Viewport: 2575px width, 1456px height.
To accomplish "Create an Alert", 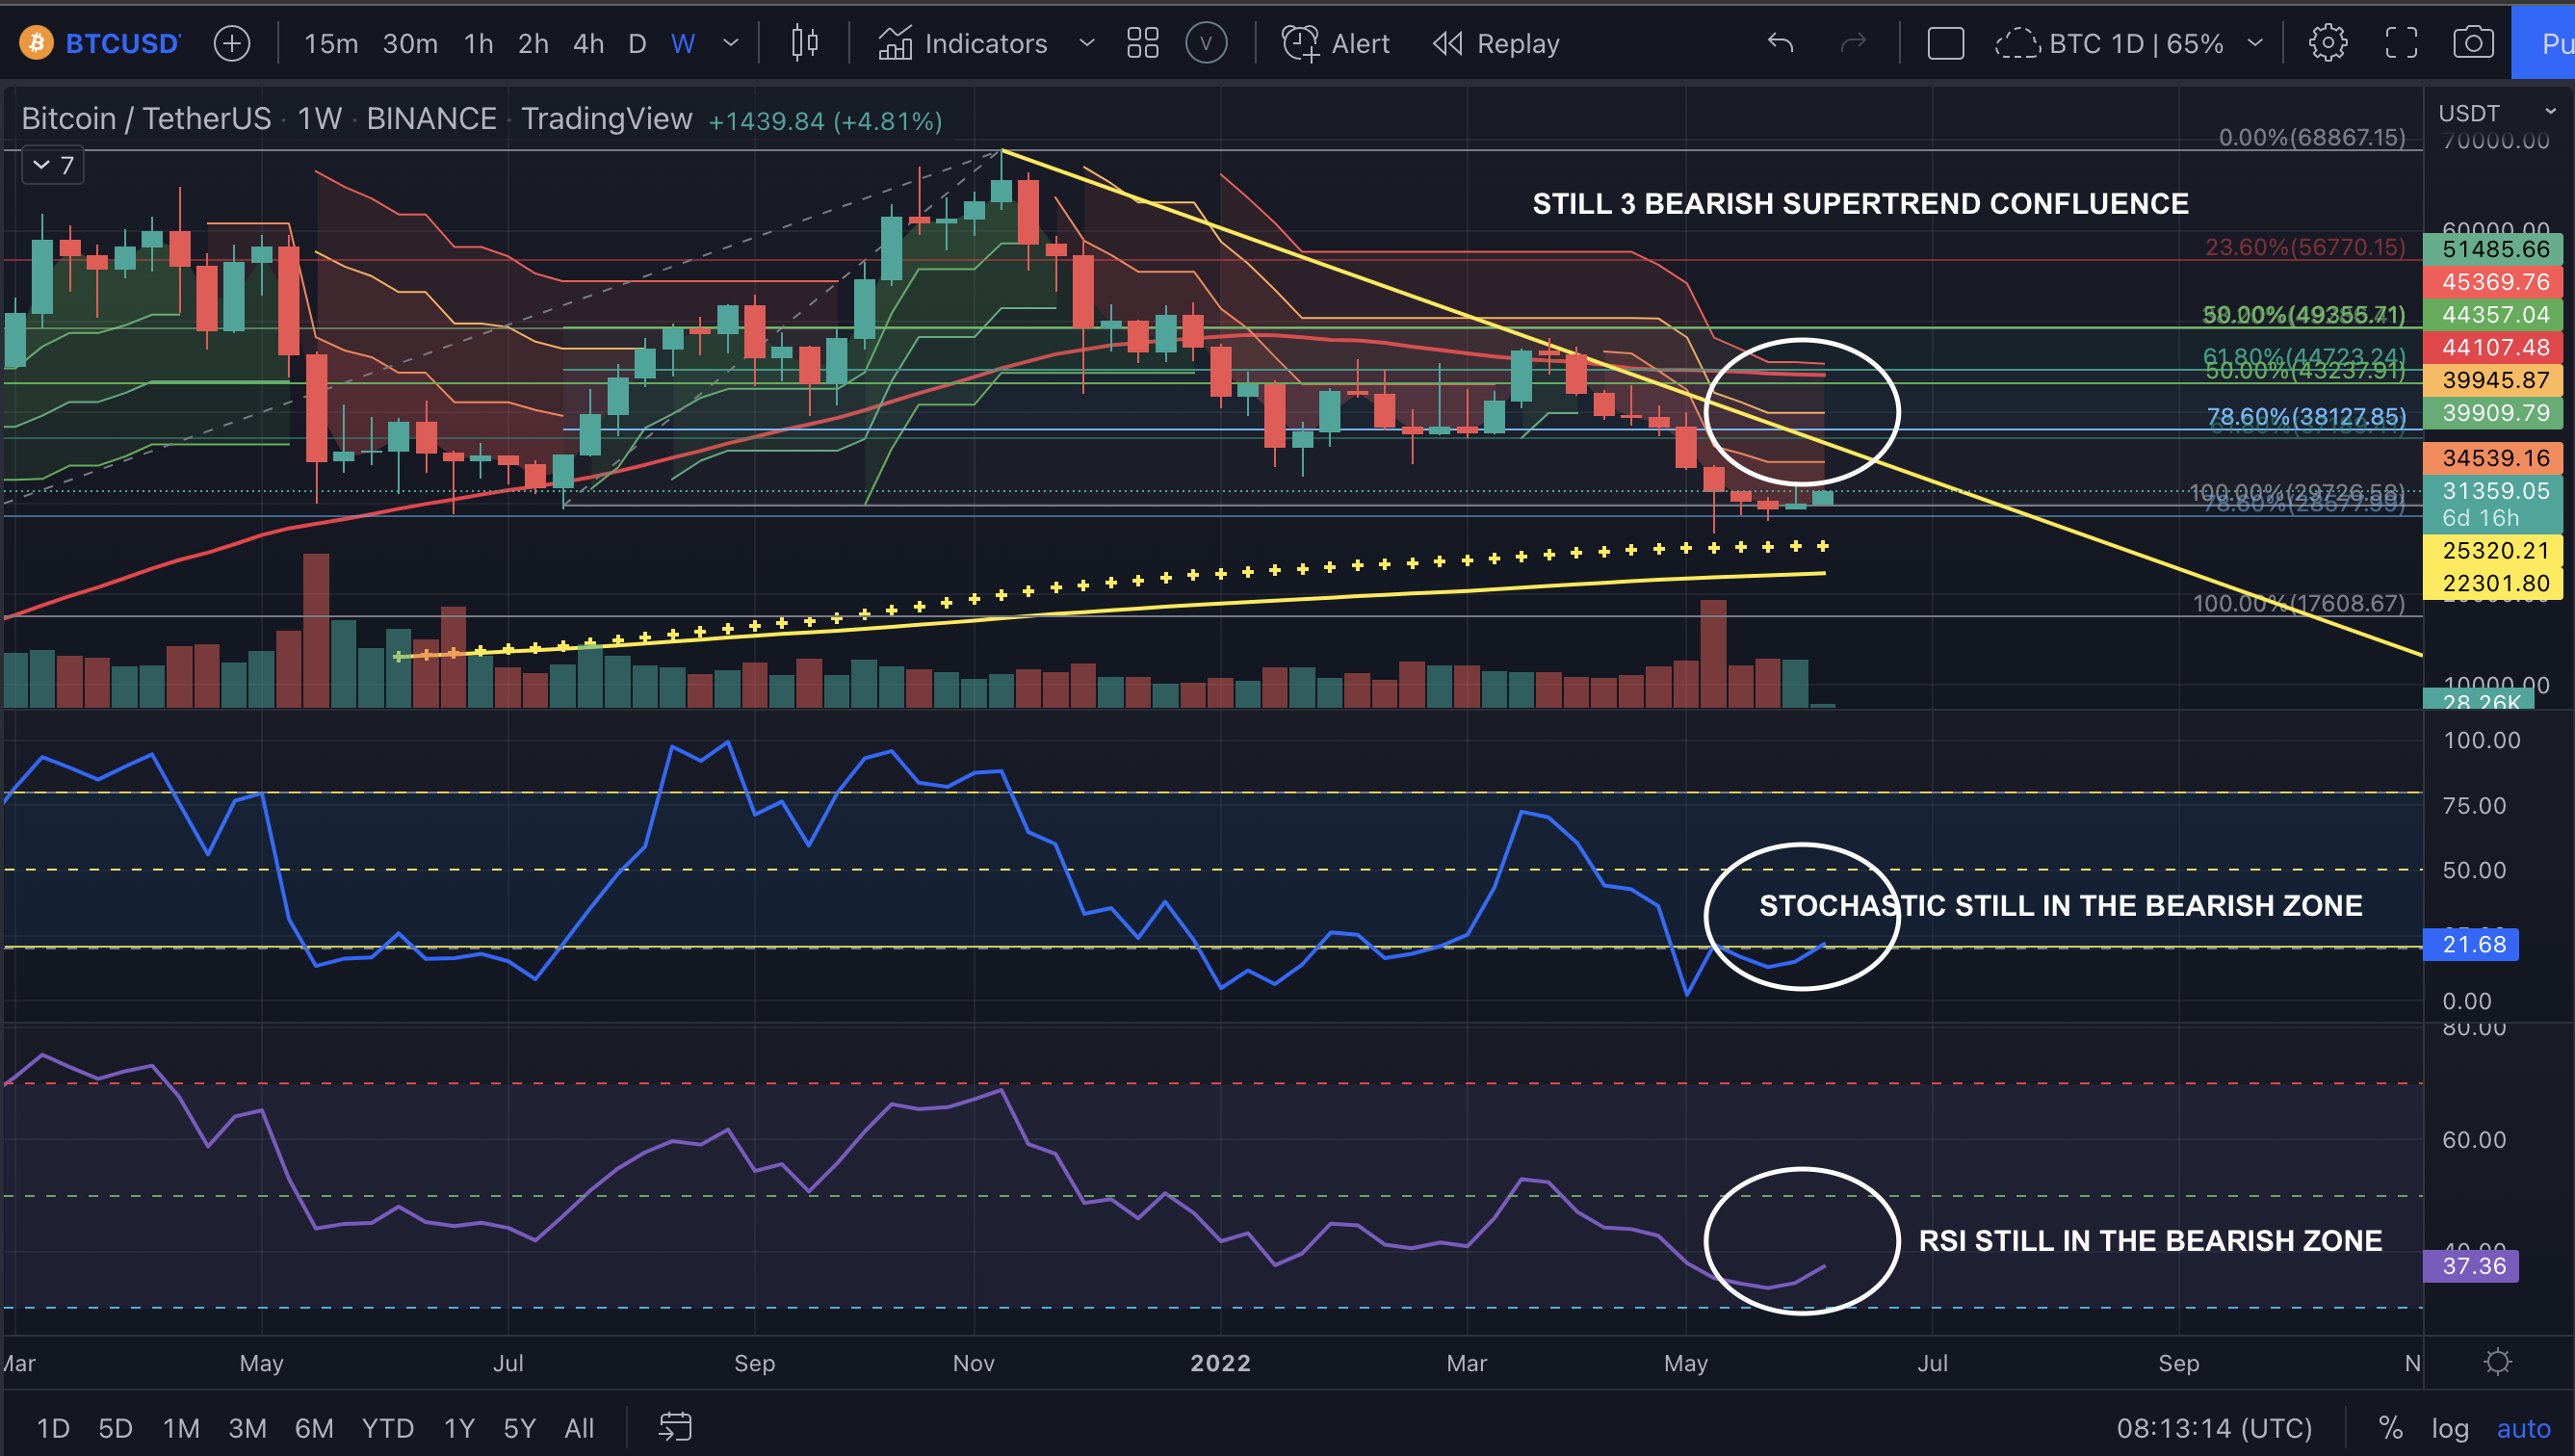I will 1336,43.
